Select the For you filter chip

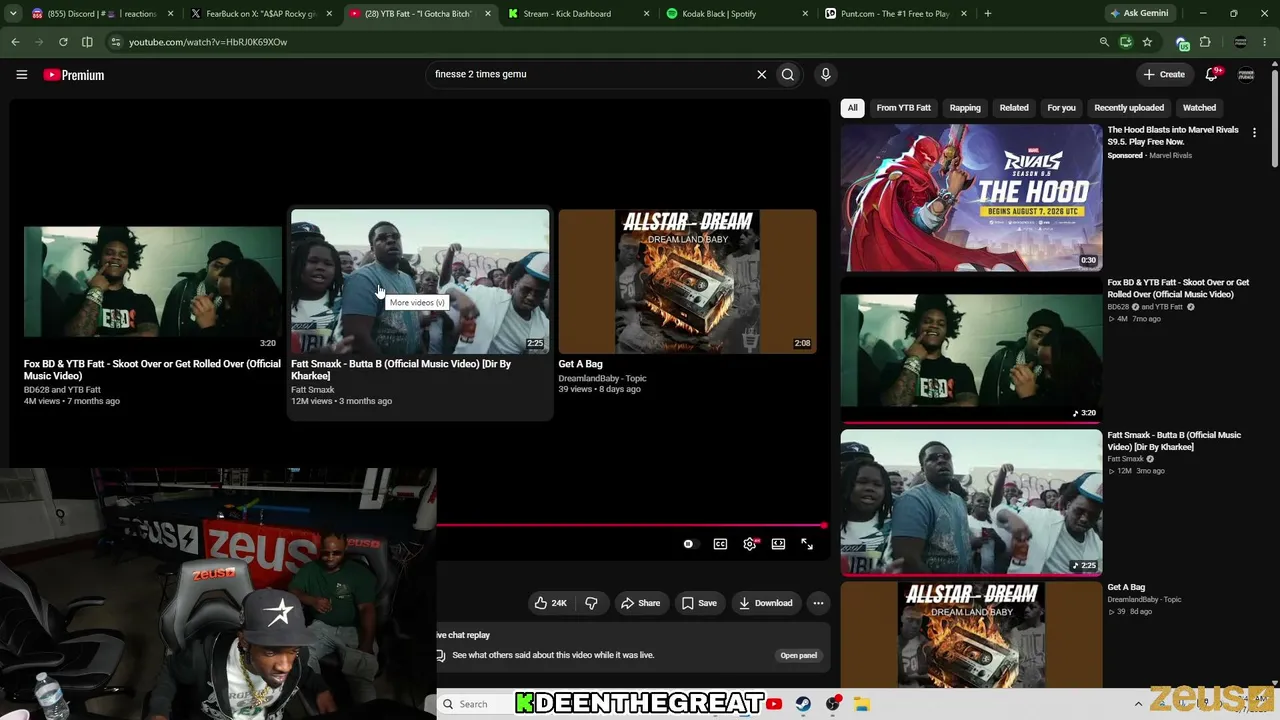pos(1061,108)
